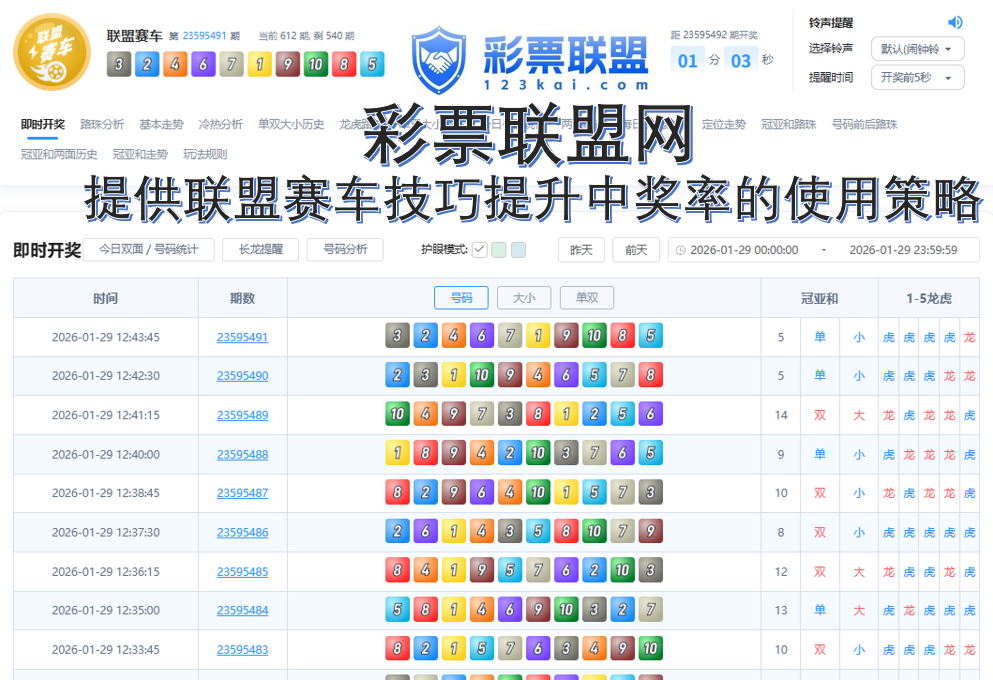Toggle the 大小 display mode
Screen dimensions: 993x680
coord(523,298)
